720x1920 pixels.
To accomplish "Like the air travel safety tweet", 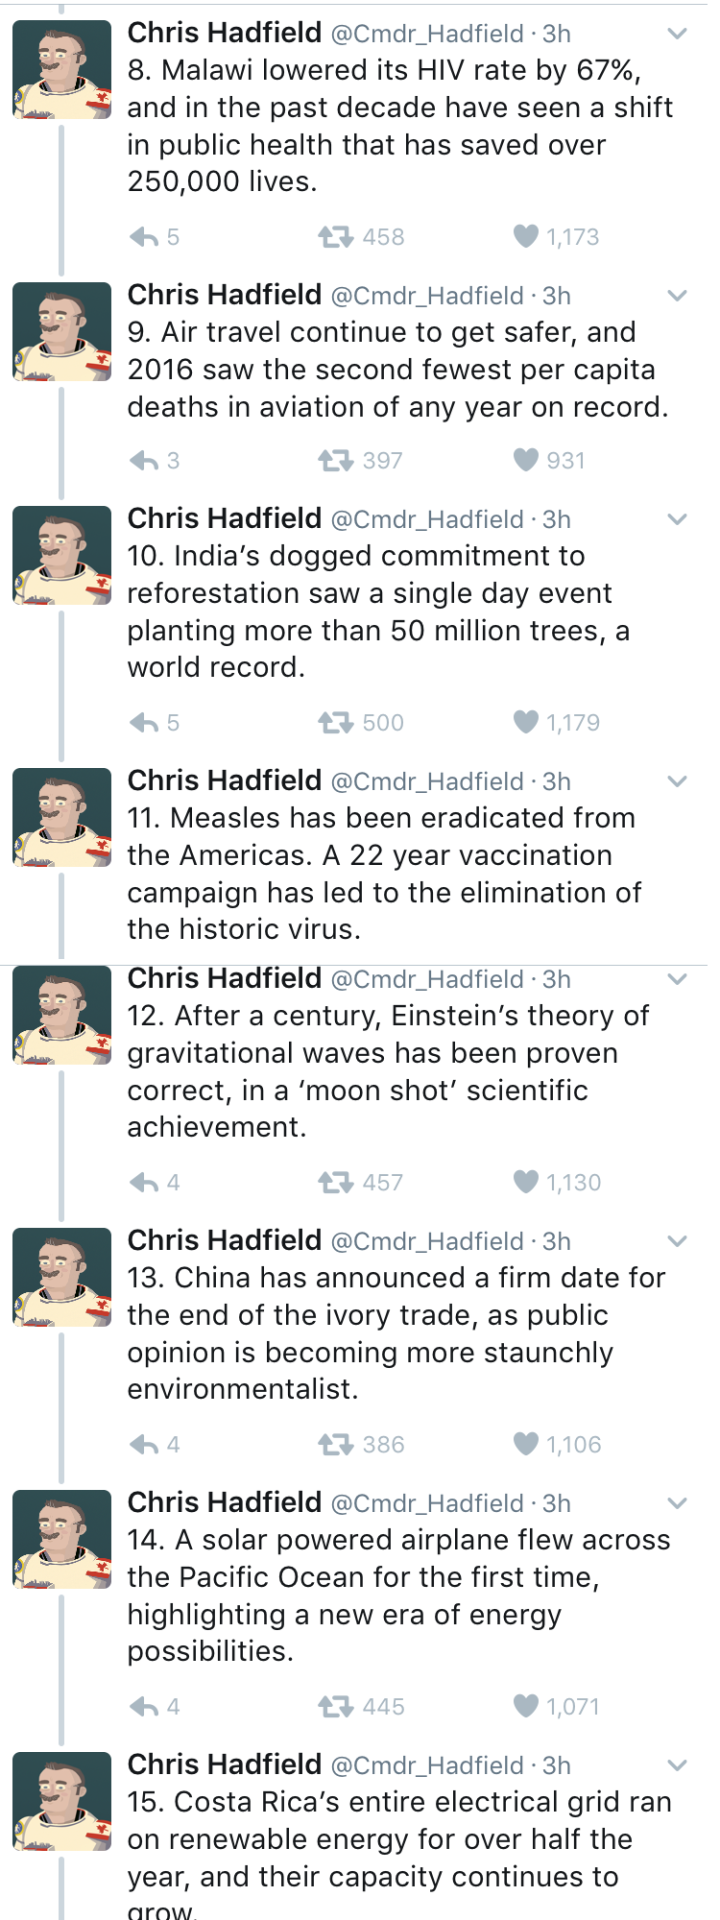I will (x=526, y=461).
